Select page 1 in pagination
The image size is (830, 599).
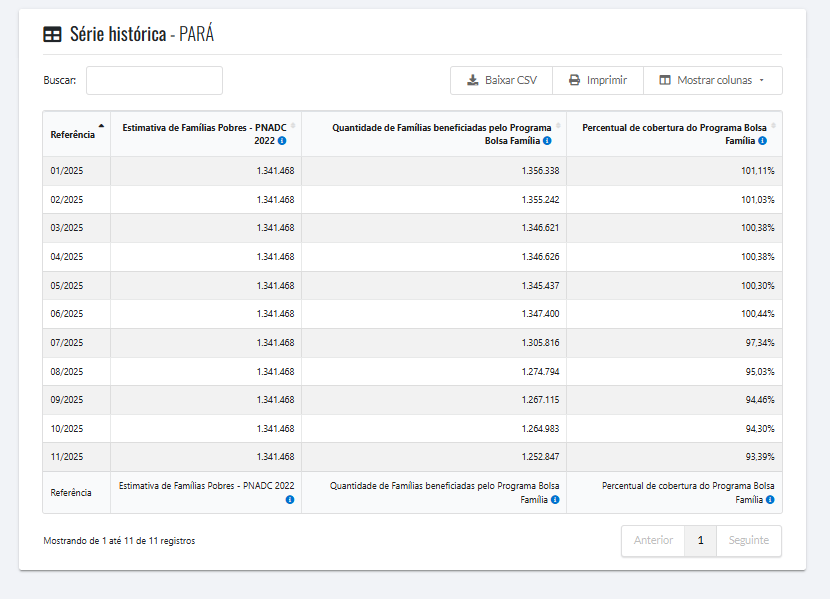(x=700, y=540)
